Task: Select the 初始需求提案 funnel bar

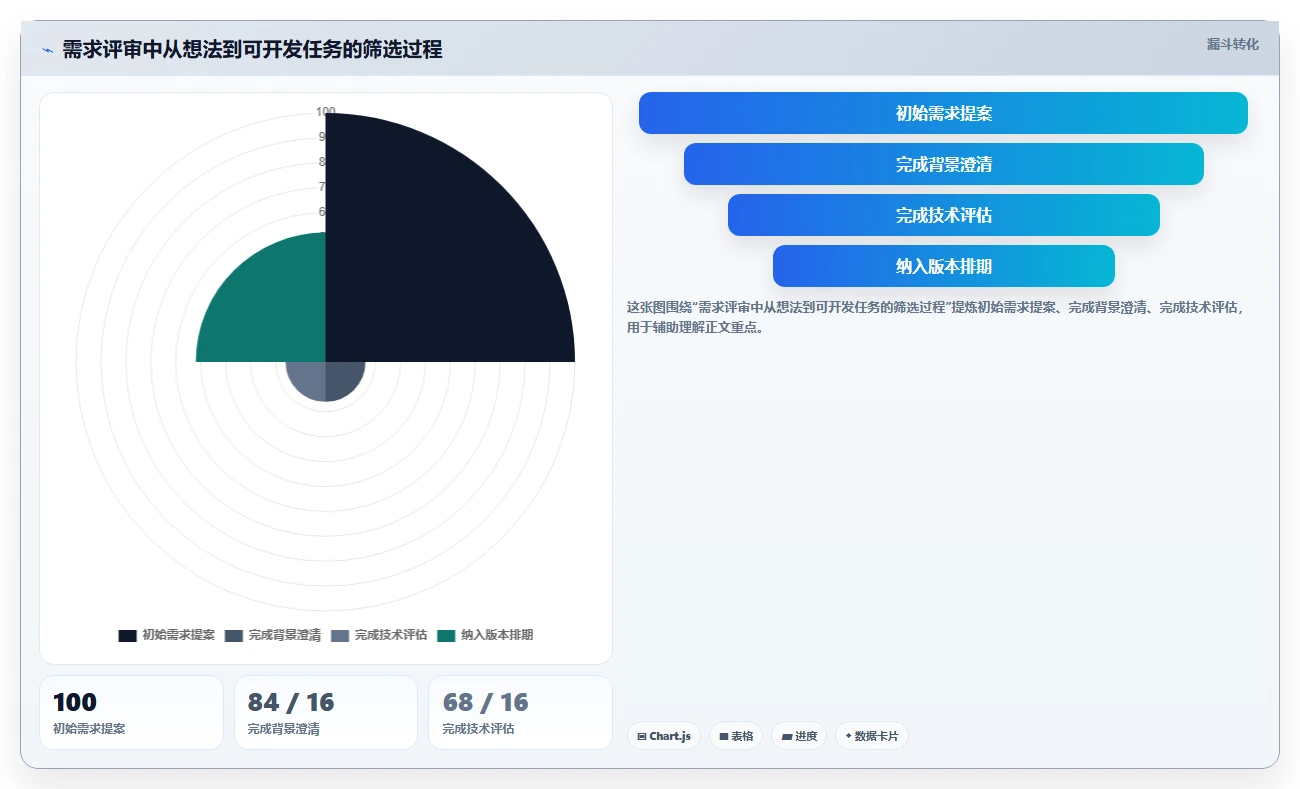Action: [x=943, y=113]
